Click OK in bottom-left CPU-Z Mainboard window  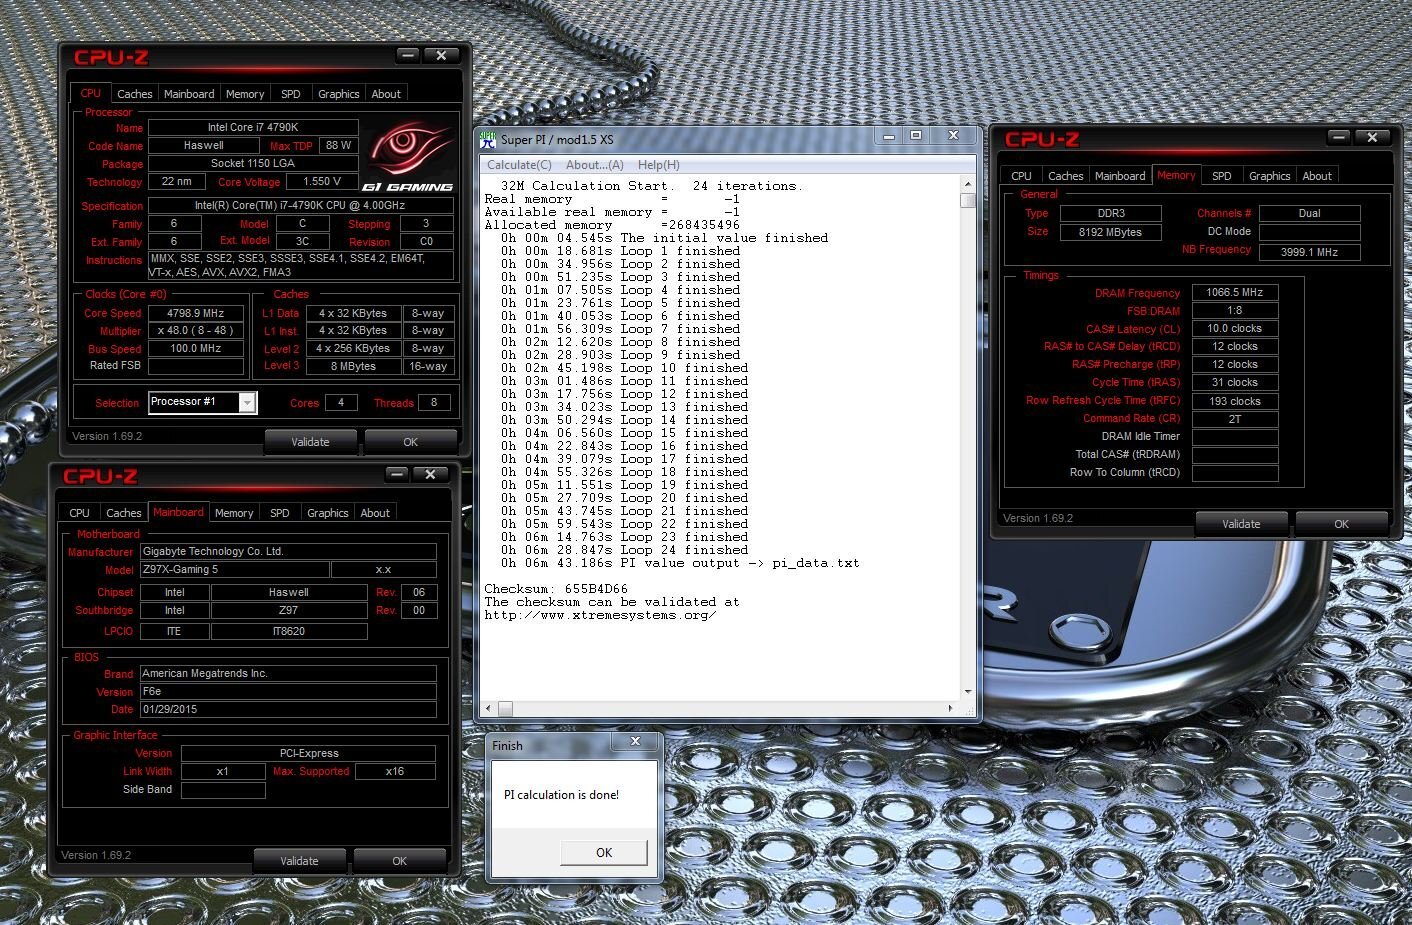[x=399, y=861]
